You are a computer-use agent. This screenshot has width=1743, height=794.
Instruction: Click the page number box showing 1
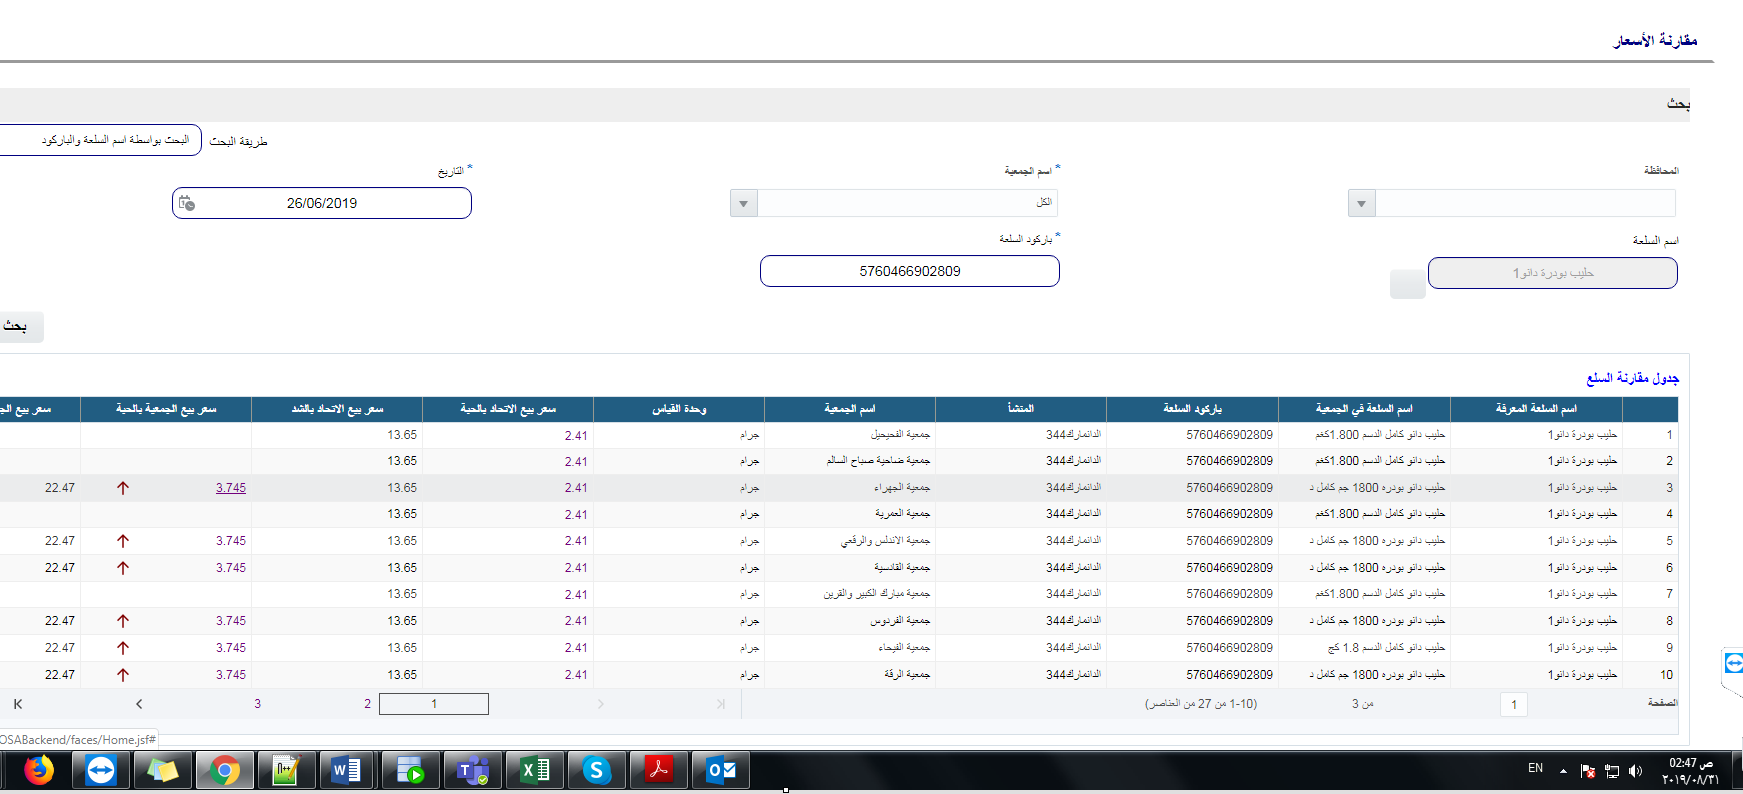pyautogui.click(x=1514, y=705)
